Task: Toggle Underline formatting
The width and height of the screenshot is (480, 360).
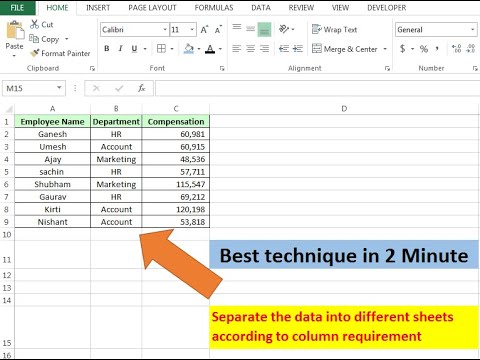Action: tap(134, 49)
